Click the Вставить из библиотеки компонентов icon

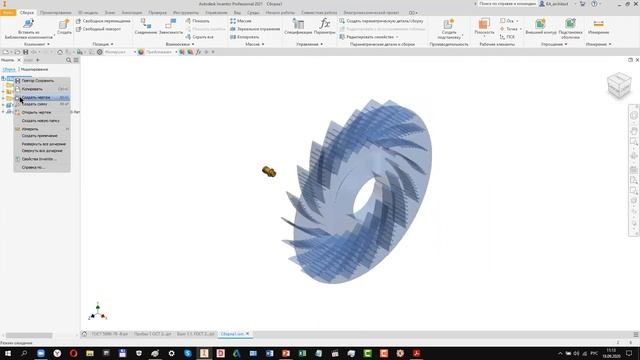click(29, 24)
